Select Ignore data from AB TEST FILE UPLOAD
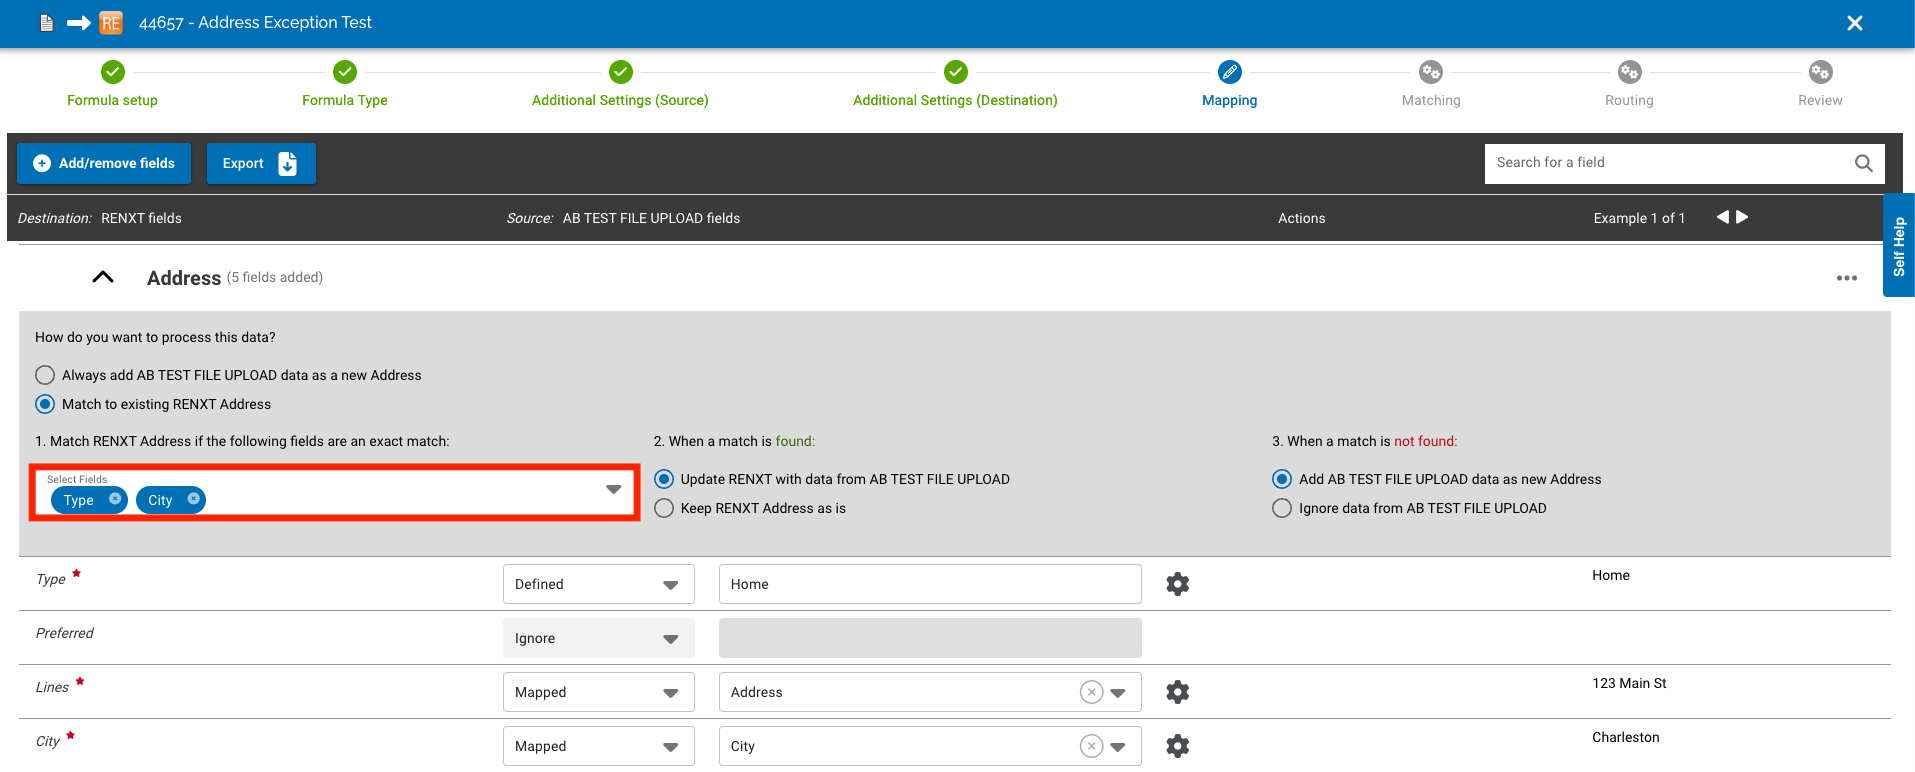This screenshot has height=772, width=1915. (1282, 508)
